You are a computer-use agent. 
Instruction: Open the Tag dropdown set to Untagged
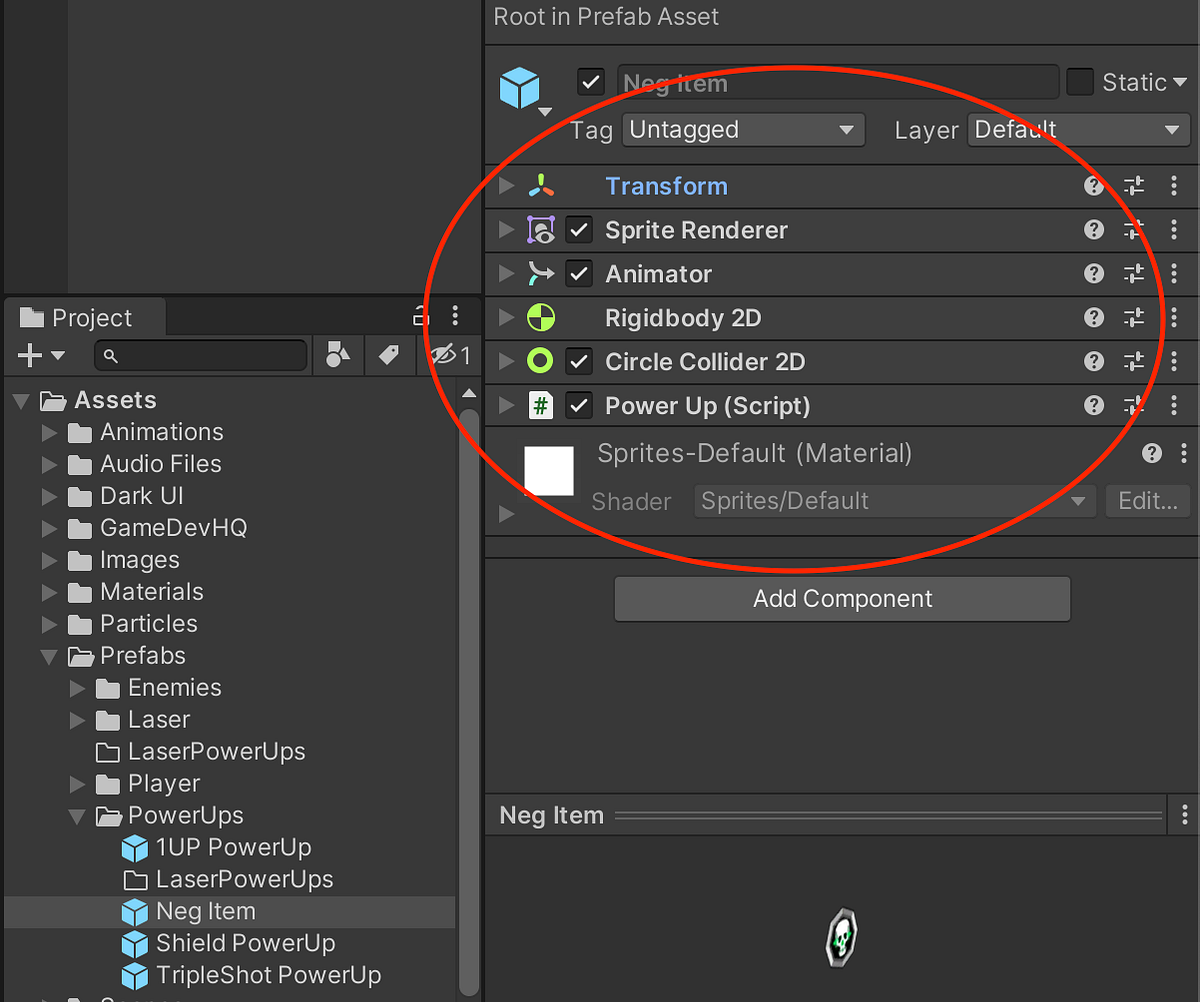click(743, 129)
